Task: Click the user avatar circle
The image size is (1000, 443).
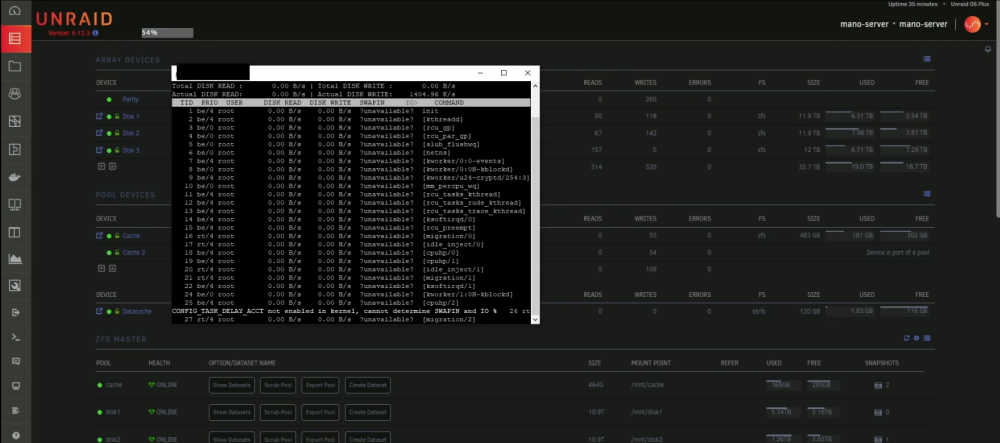Action: 973,24
